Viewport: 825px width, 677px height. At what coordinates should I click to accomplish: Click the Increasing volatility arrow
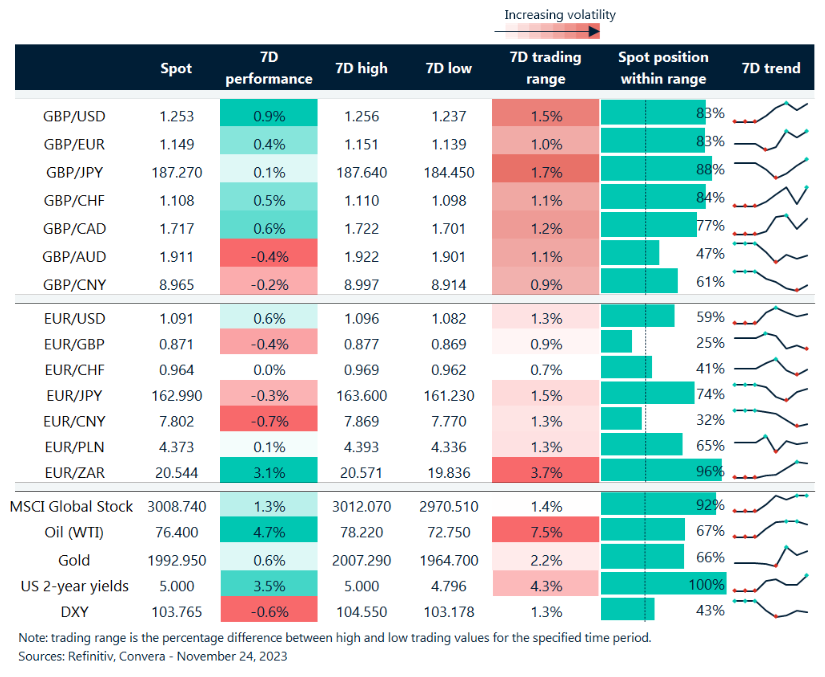point(546,31)
